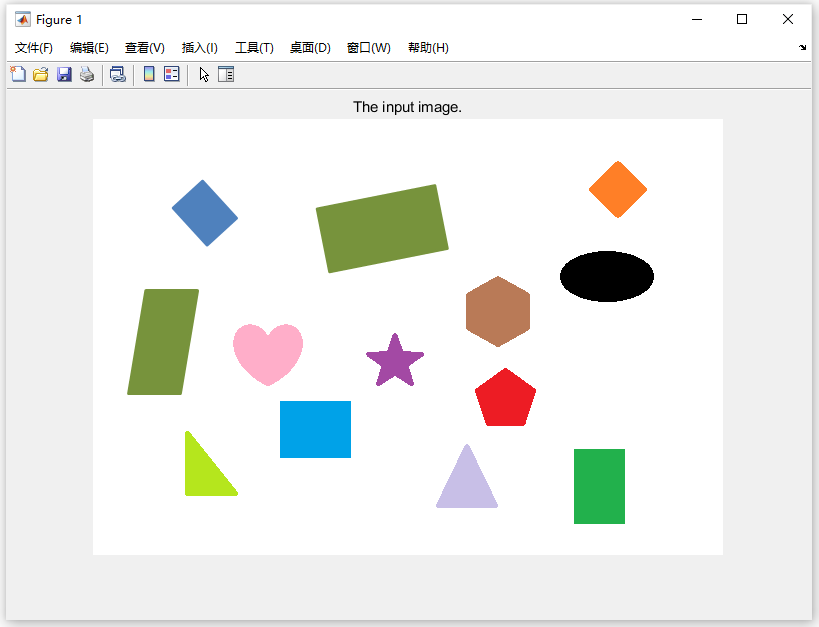Open the 文件(F) menu
The image size is (819, 627).
[33, 48]
